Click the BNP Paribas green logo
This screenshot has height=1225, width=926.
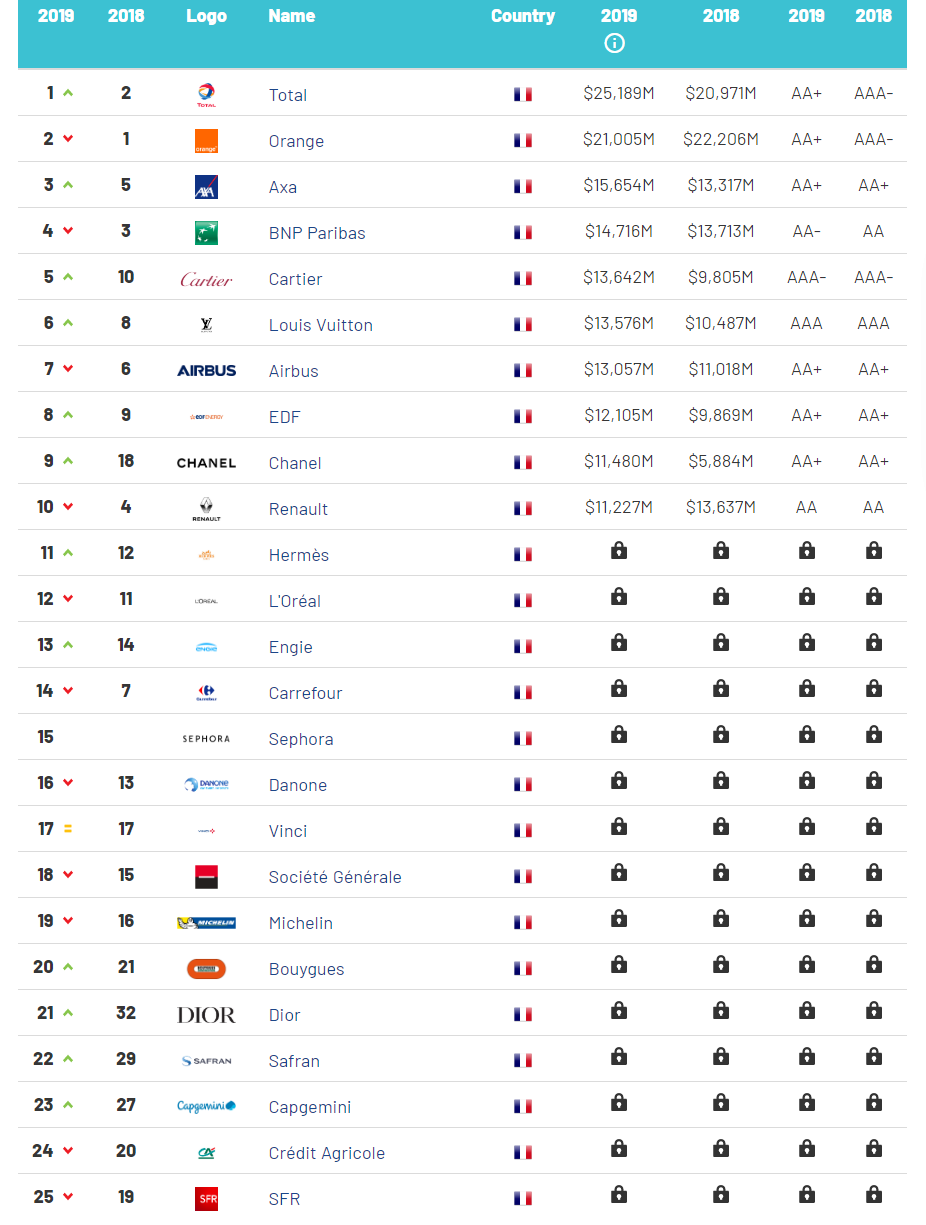pos(206,233)
